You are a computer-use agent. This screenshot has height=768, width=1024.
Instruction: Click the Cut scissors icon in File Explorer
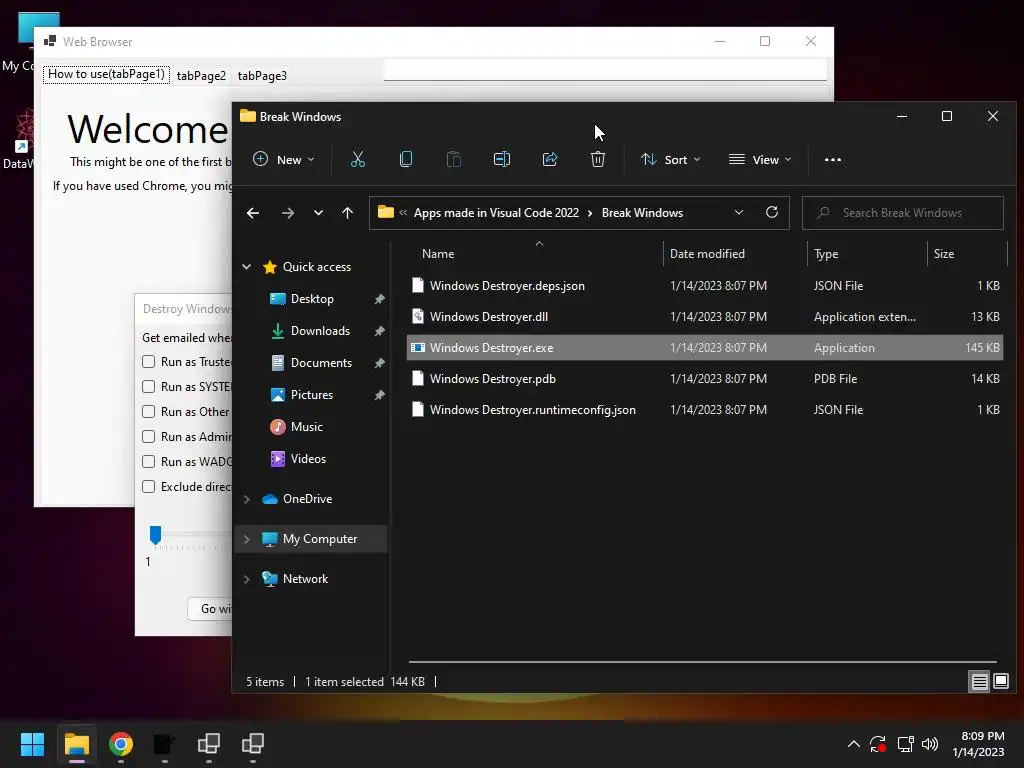pyautogui.click(x=358, y=159)
